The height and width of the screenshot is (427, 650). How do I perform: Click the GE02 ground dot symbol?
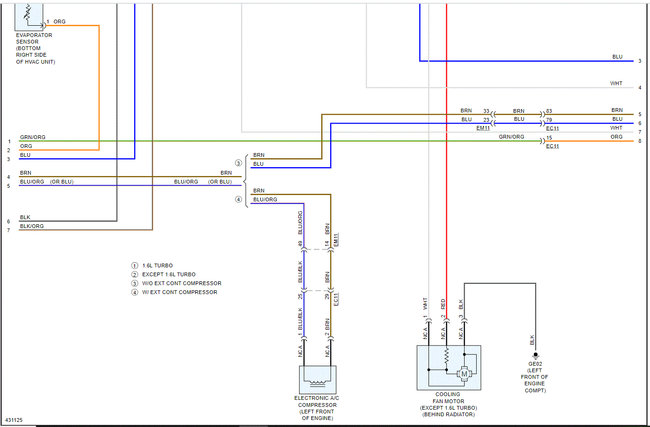(535, 355)
